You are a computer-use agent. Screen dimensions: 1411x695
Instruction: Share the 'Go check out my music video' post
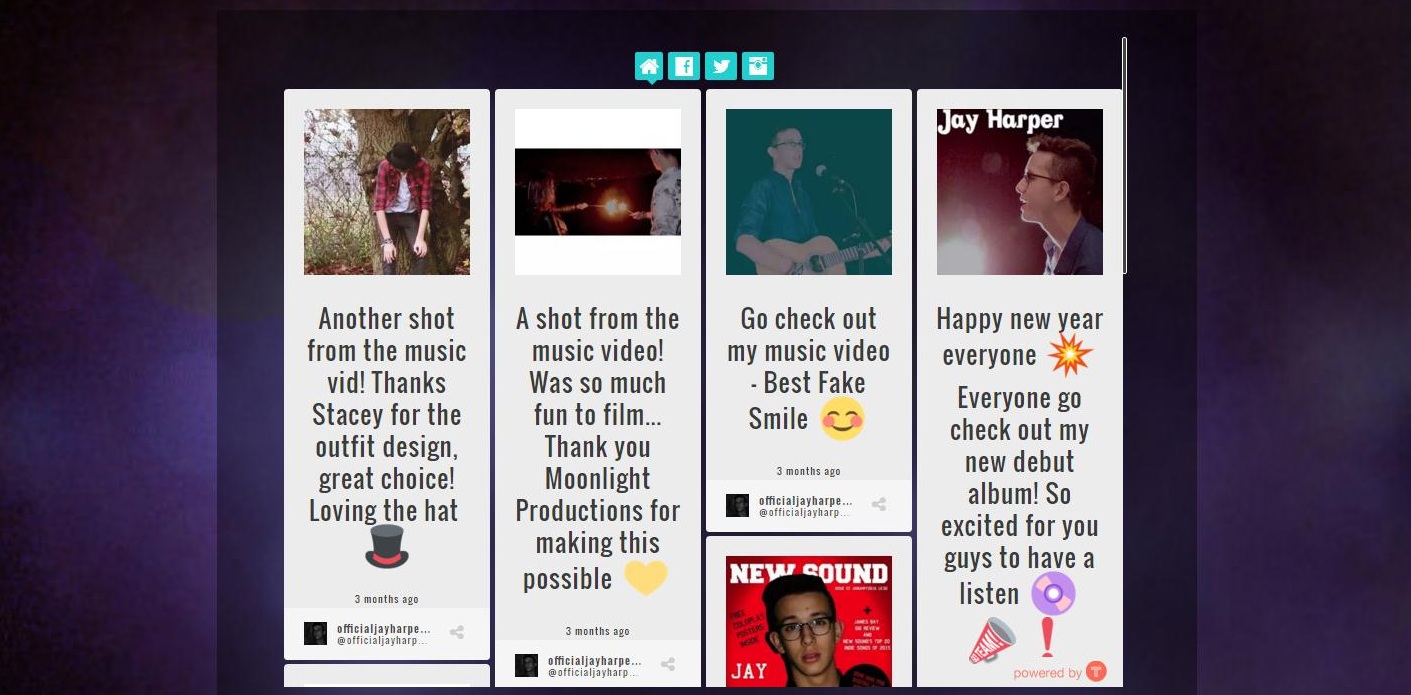(x=879, y=504)
